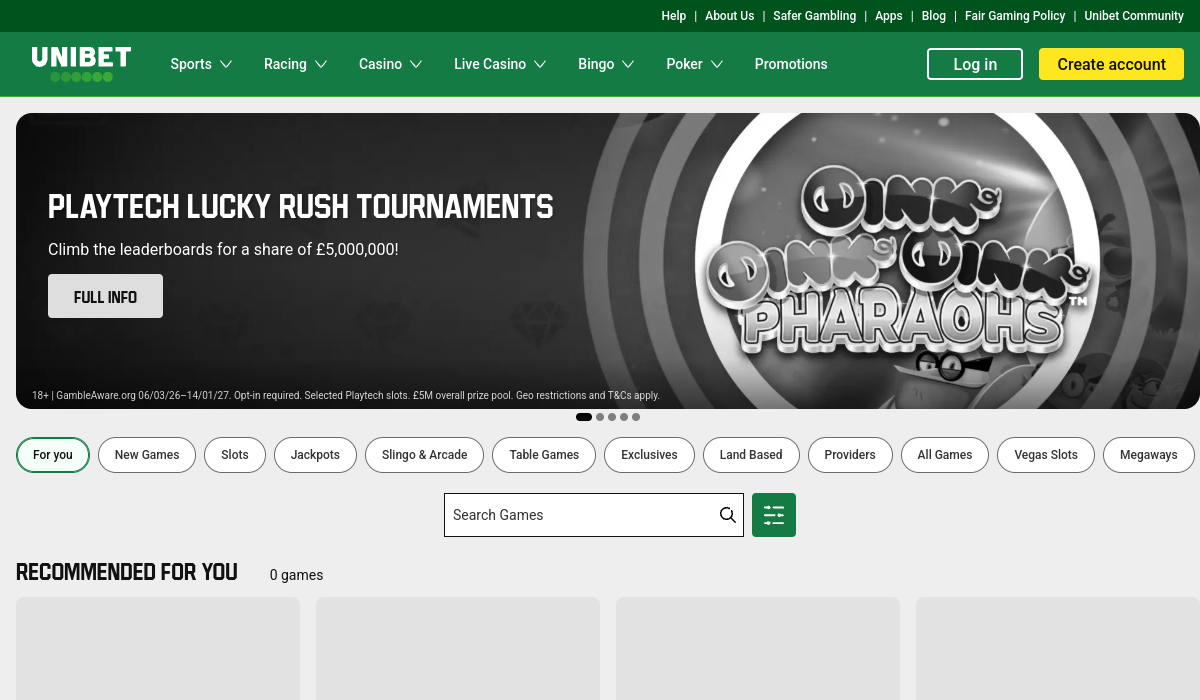Open the Unibet Community link
This screenshot has width=1200, height=700.
click(1134, 16)
